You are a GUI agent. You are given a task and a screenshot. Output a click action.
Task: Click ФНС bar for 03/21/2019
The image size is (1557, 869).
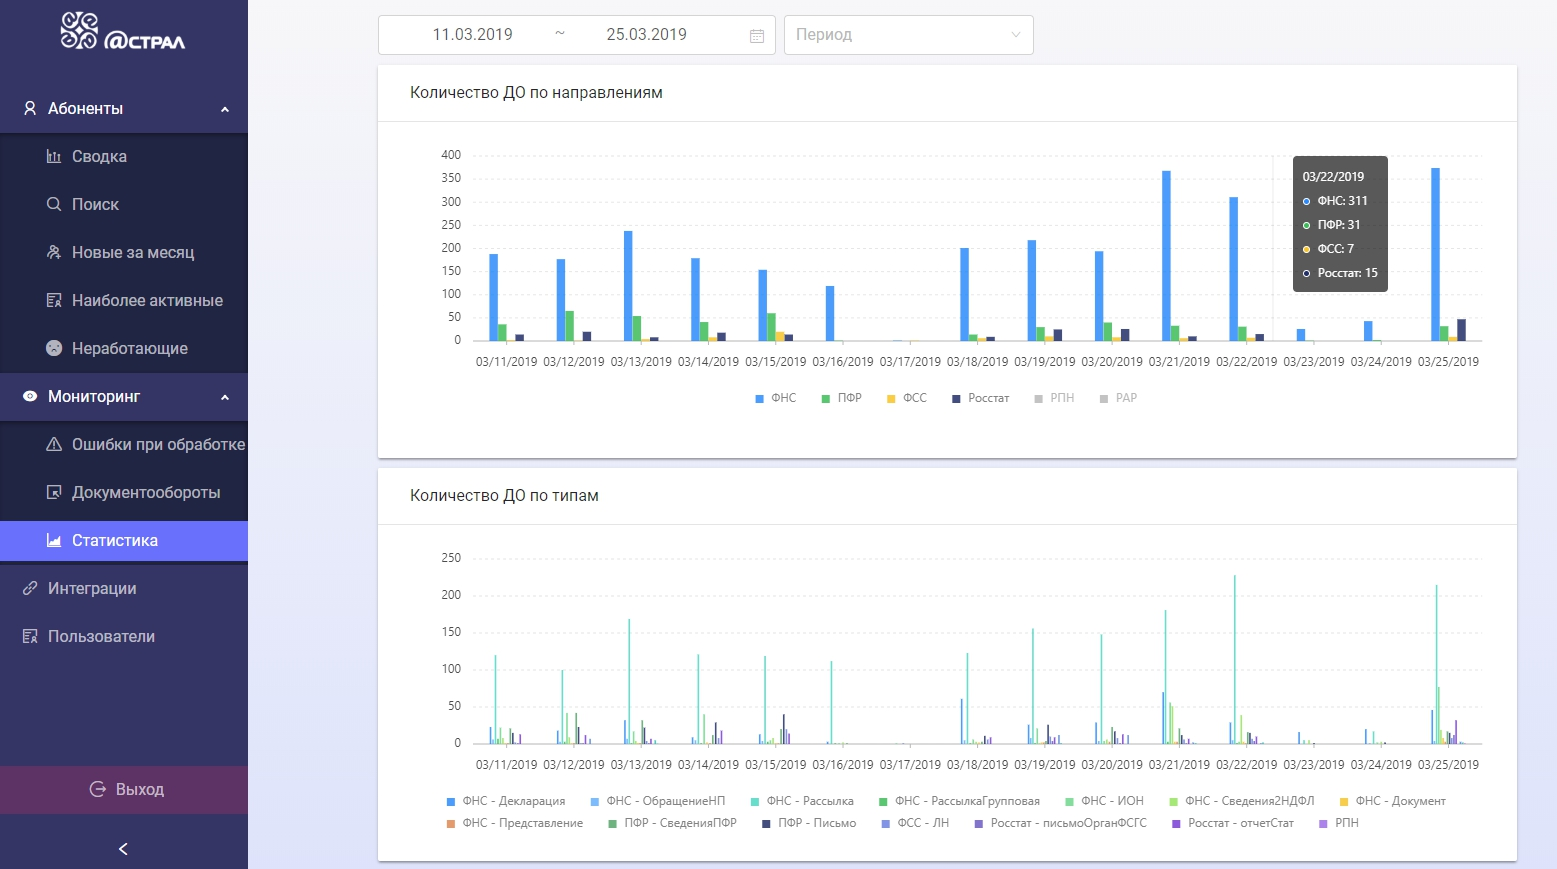[x=1166, y=256]
